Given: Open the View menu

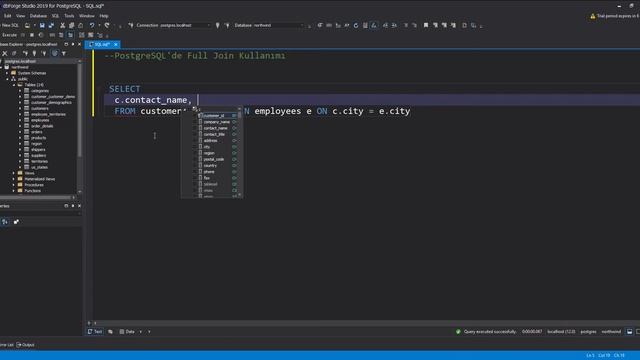Looking at the screenshot, I should [x=20, y=16].
